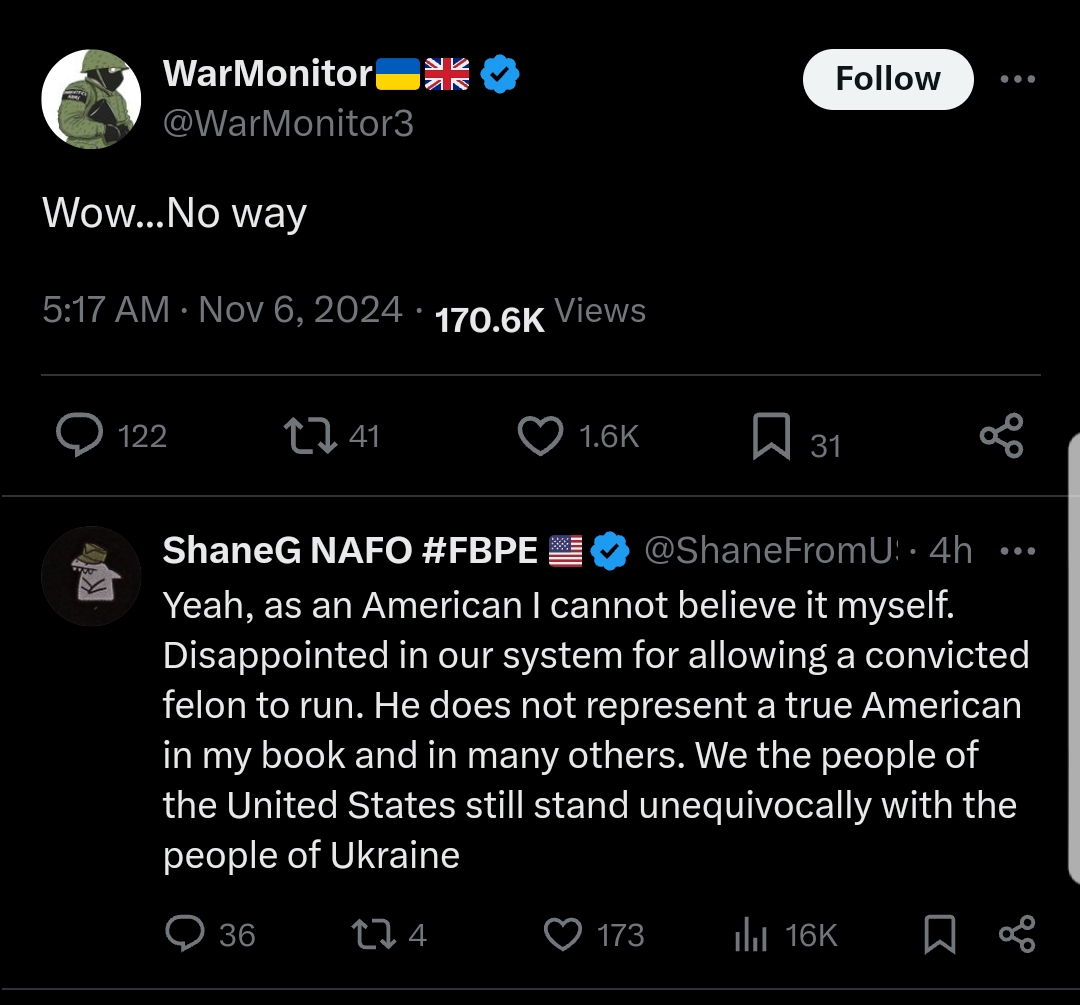
Task: Bookmark ShaneG's reply
Action: [x=939, y=934]
